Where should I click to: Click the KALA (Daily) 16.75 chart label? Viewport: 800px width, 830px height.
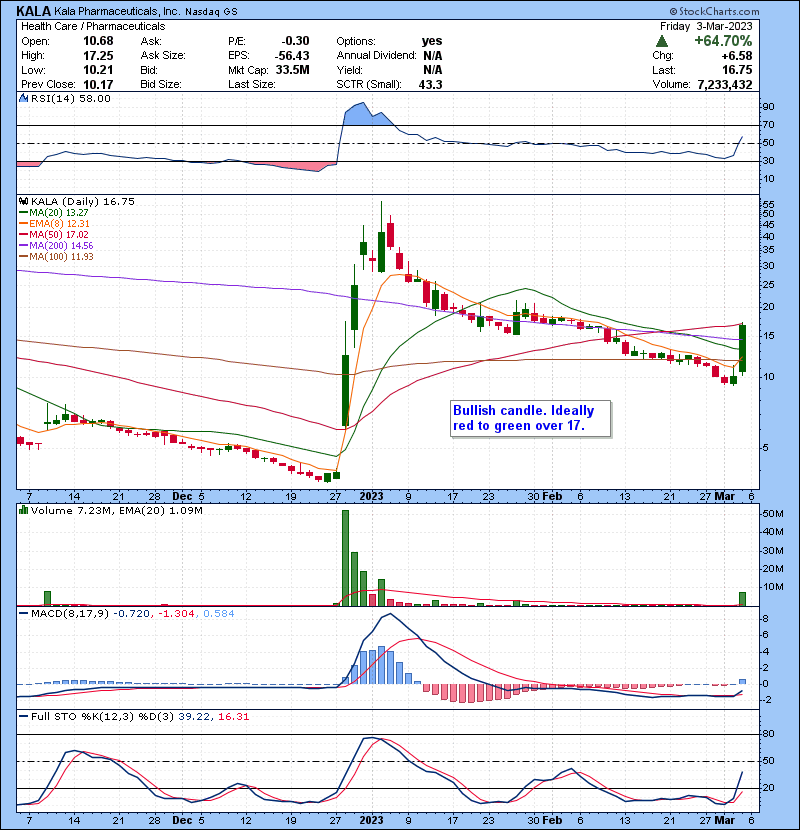(83, 202)
